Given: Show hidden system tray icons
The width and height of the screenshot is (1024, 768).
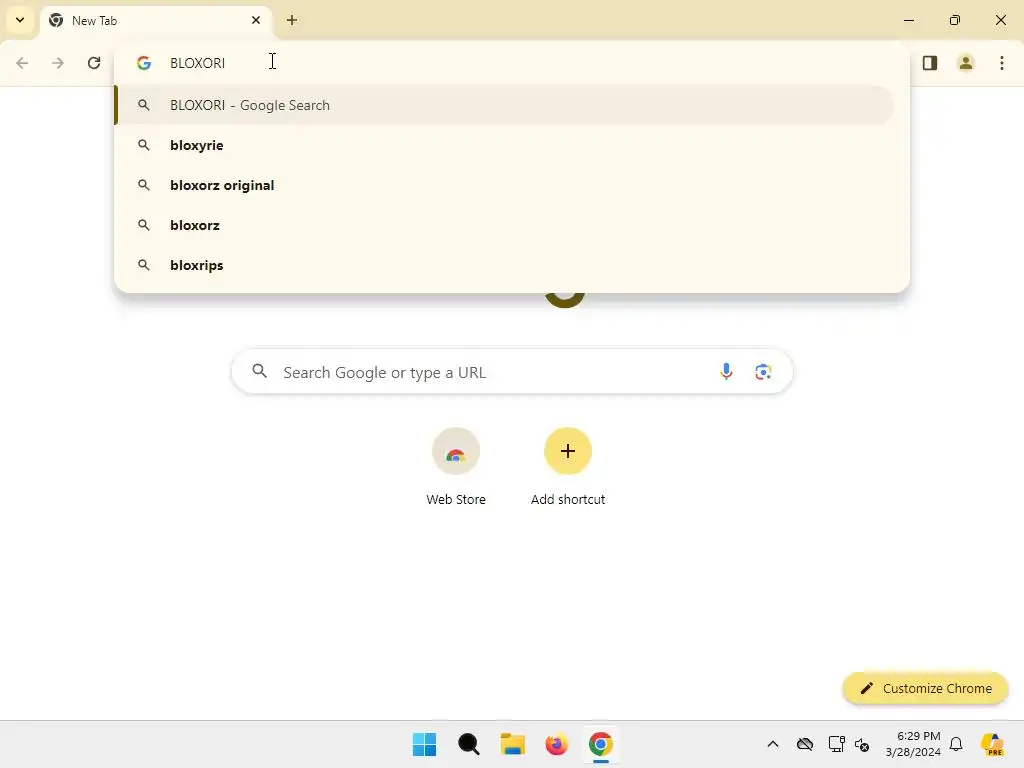Looking at the screenshot, I should 773,744.
